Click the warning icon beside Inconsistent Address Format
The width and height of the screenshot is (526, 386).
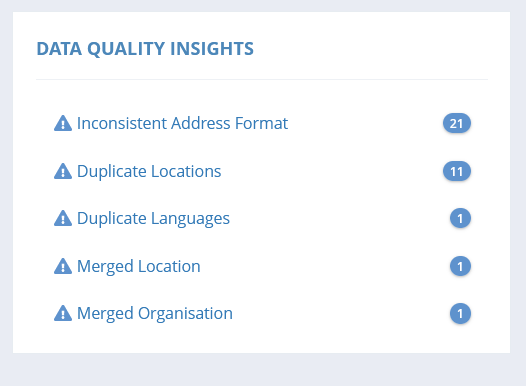point(63,123)
